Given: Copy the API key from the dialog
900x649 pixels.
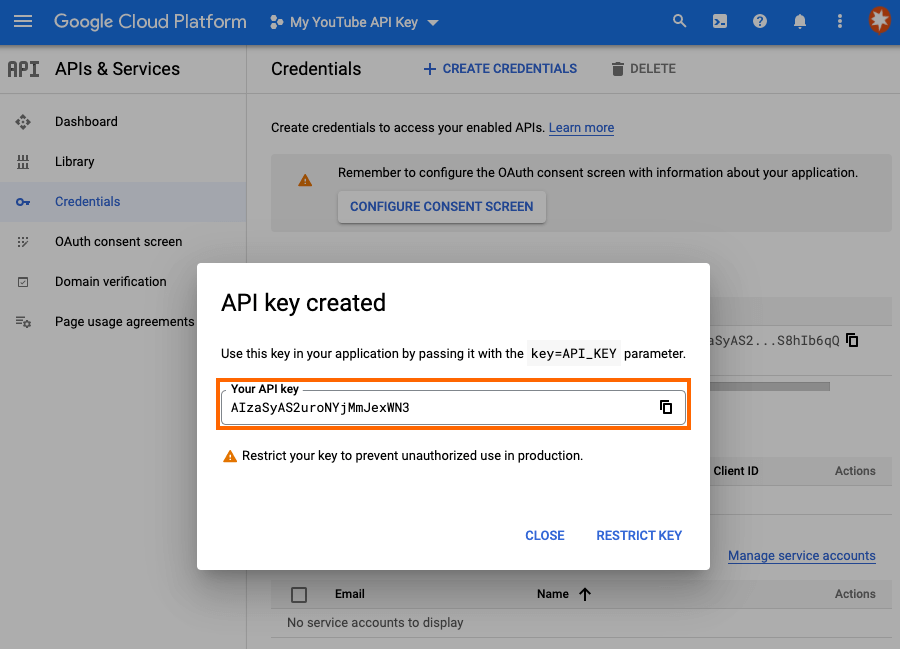Looking at the screenshot, I should tap(666, 407).
